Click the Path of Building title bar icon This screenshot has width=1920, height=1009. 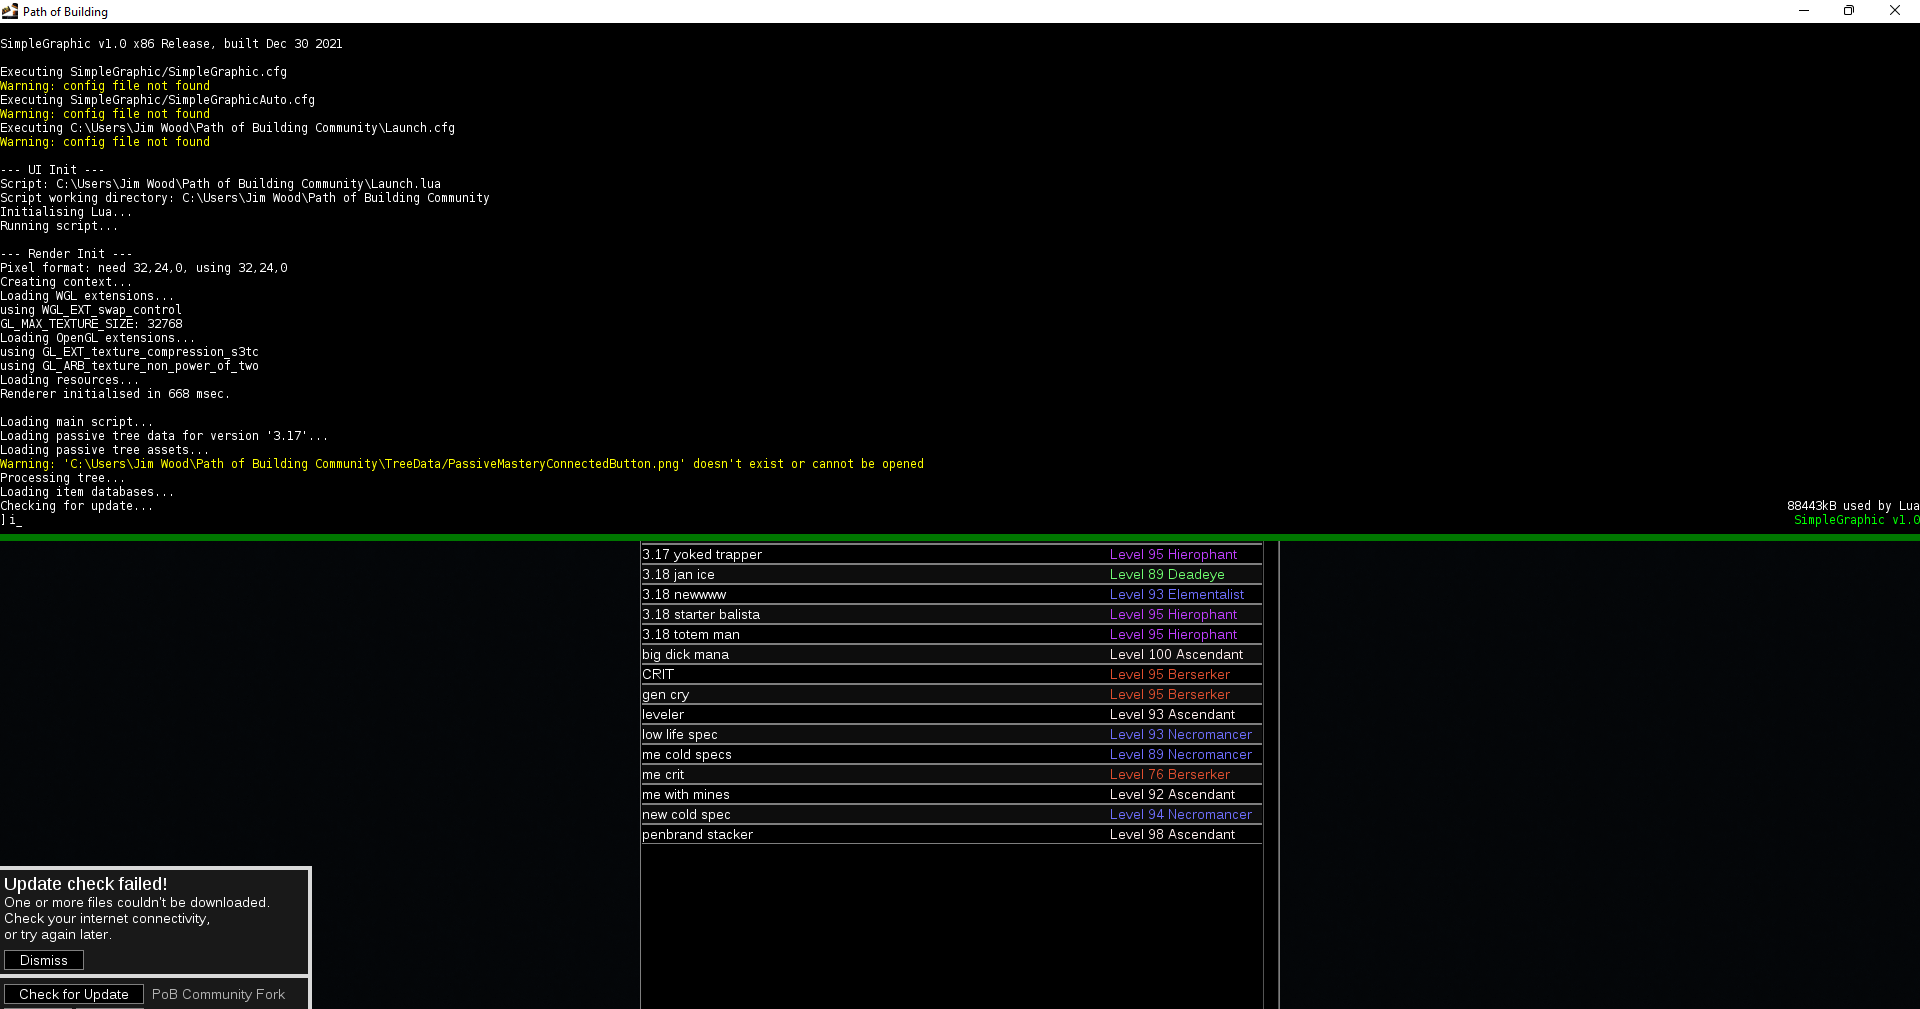10,11
